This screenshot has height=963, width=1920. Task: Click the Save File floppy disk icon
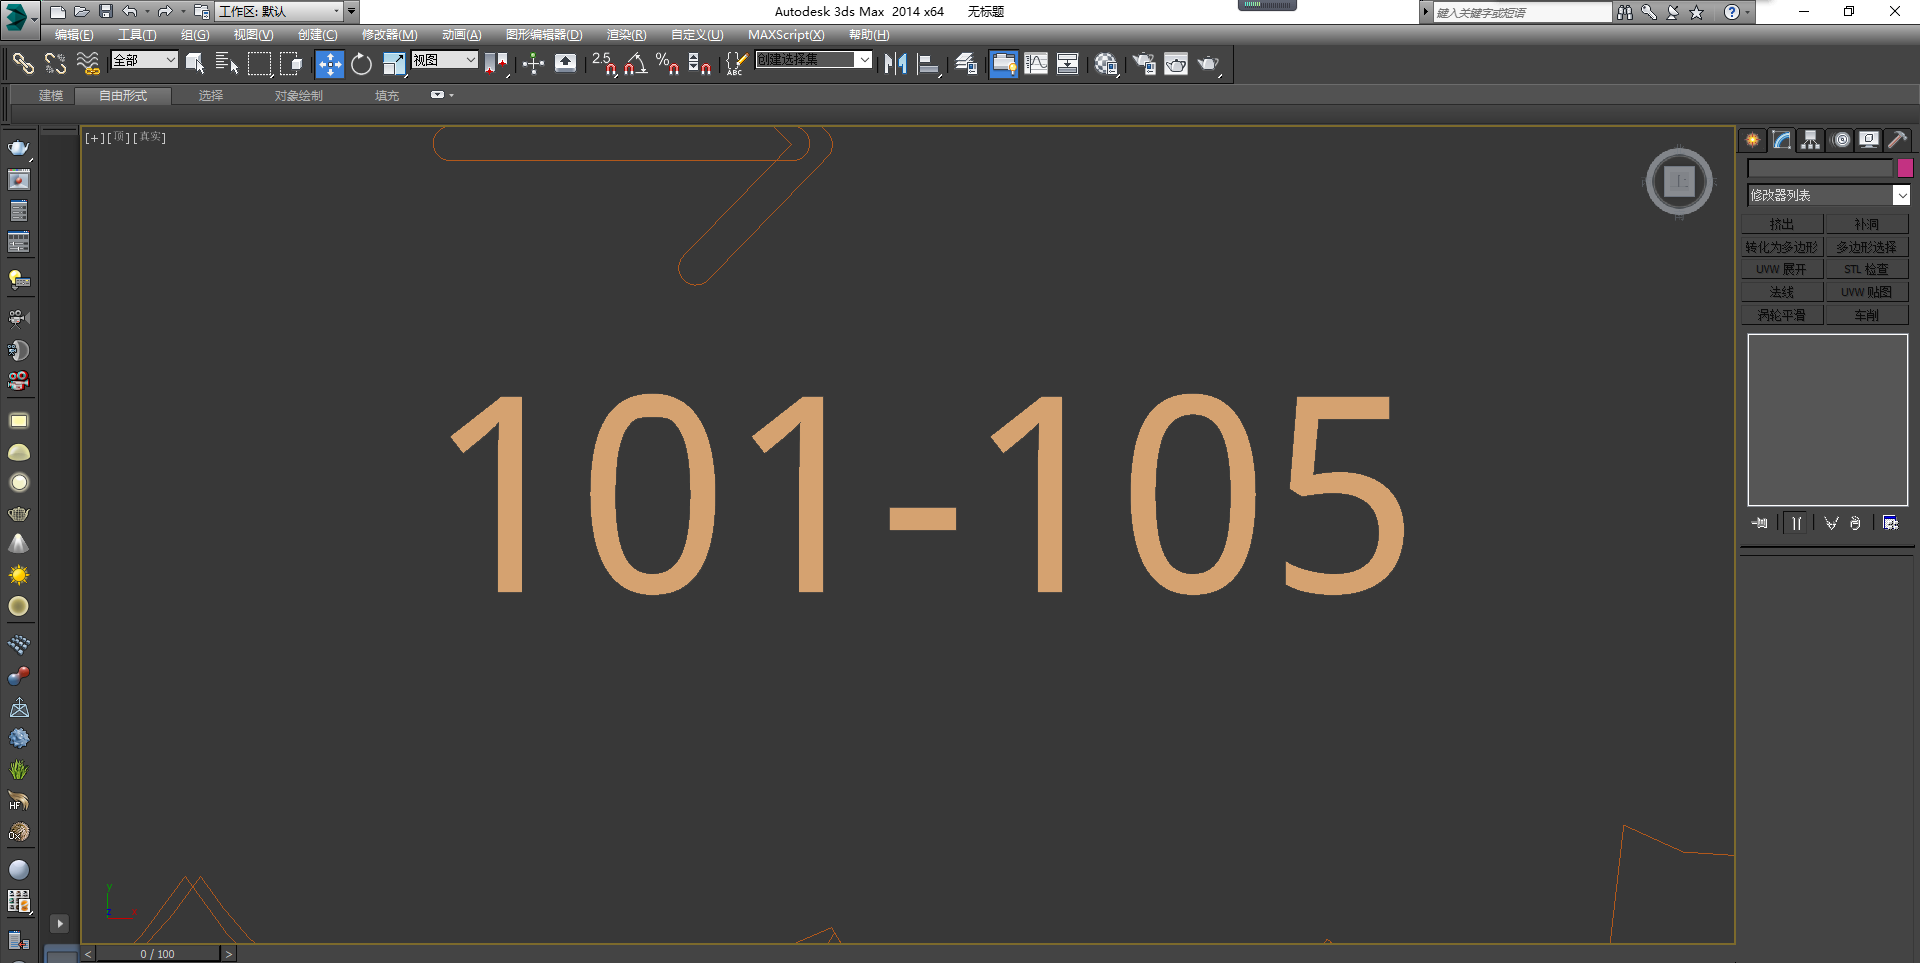pos(106,11)
